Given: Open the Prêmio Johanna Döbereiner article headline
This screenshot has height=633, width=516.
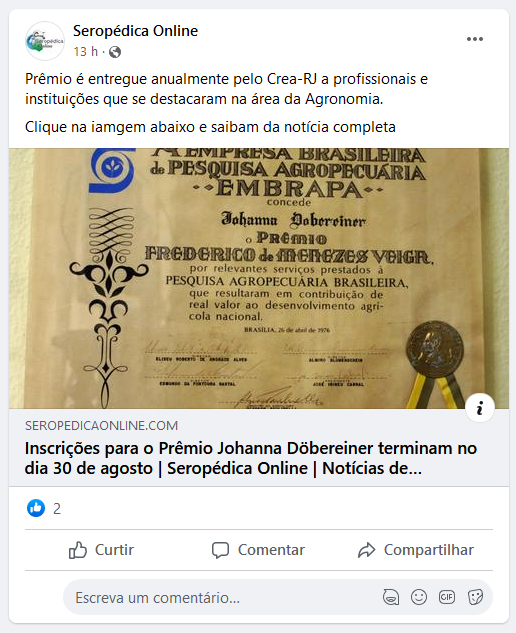Looking at the screenshot, I should coord(251,458).
